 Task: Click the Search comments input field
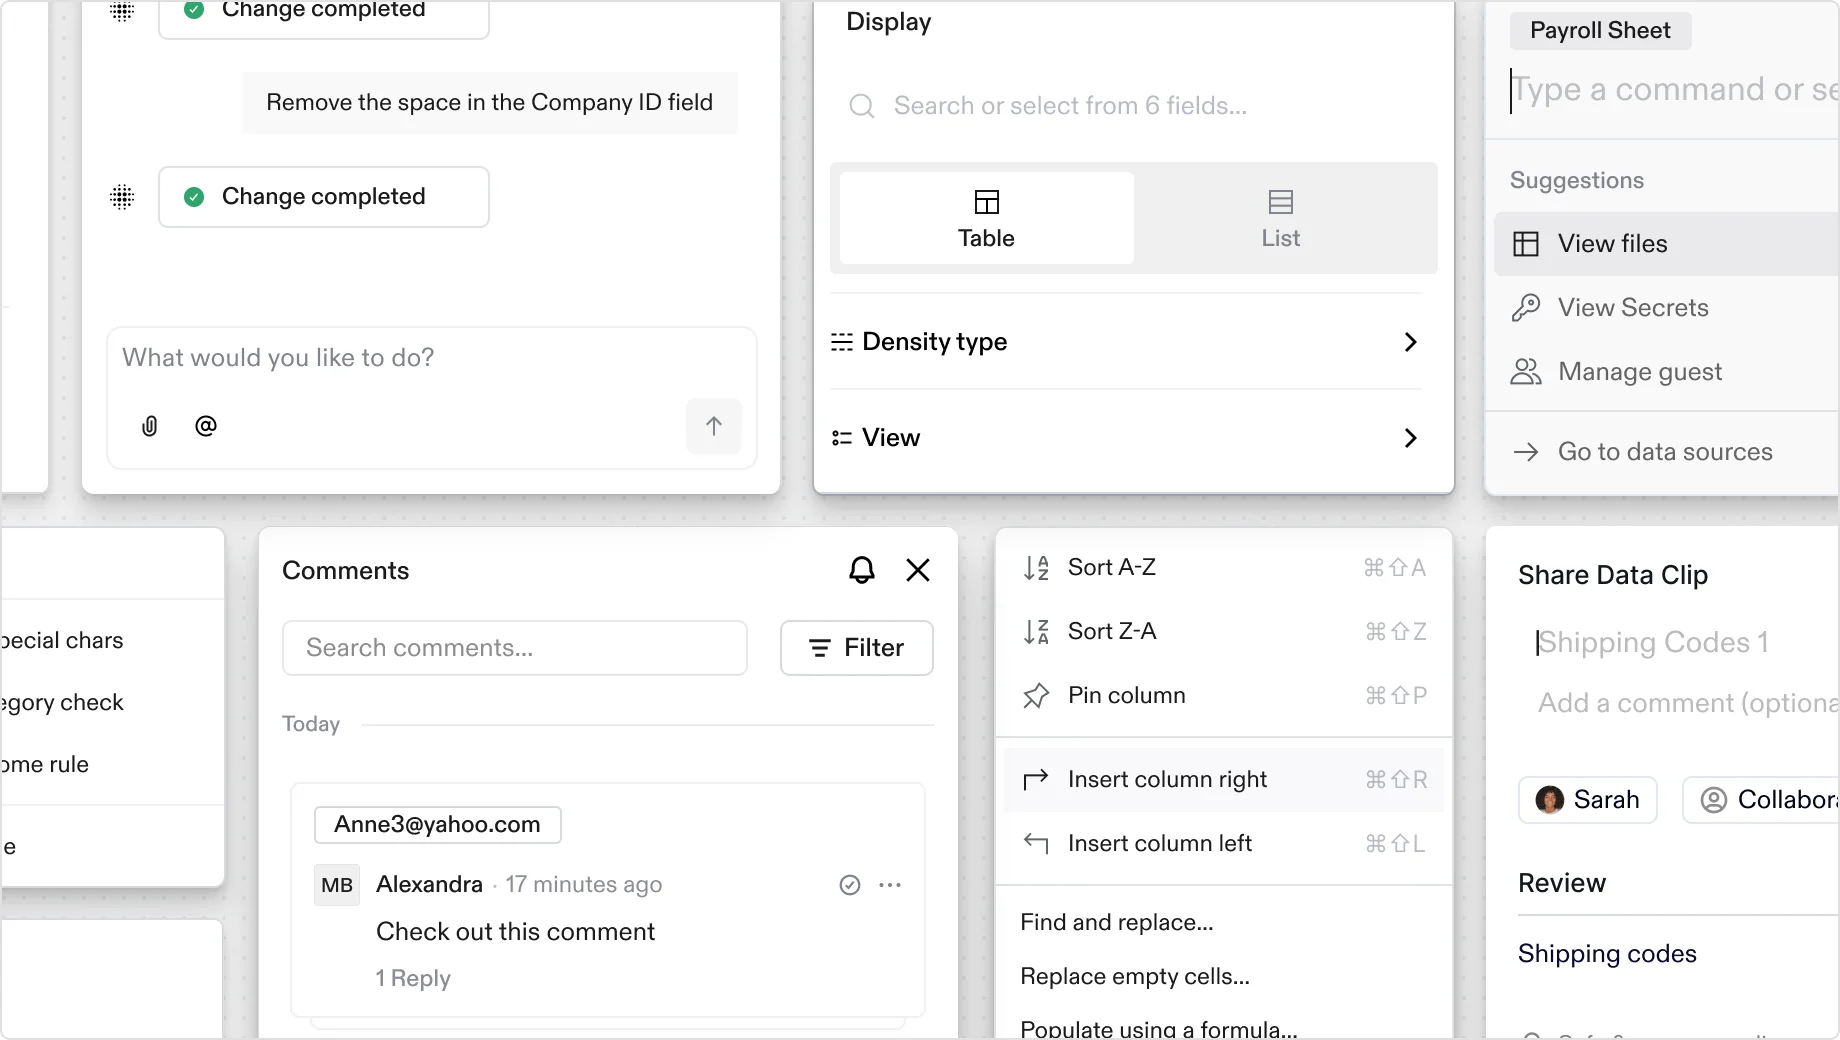pyautogui.click(x=515, y=648)
